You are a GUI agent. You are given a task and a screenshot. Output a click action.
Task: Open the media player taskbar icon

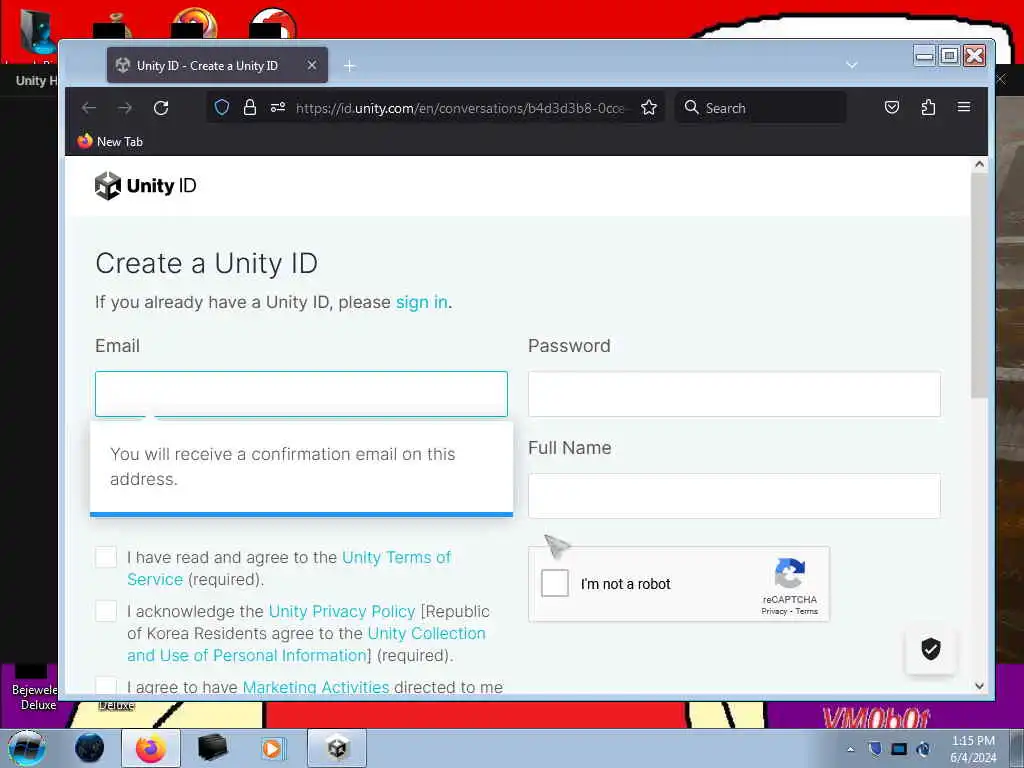click(x=272, y=748)
